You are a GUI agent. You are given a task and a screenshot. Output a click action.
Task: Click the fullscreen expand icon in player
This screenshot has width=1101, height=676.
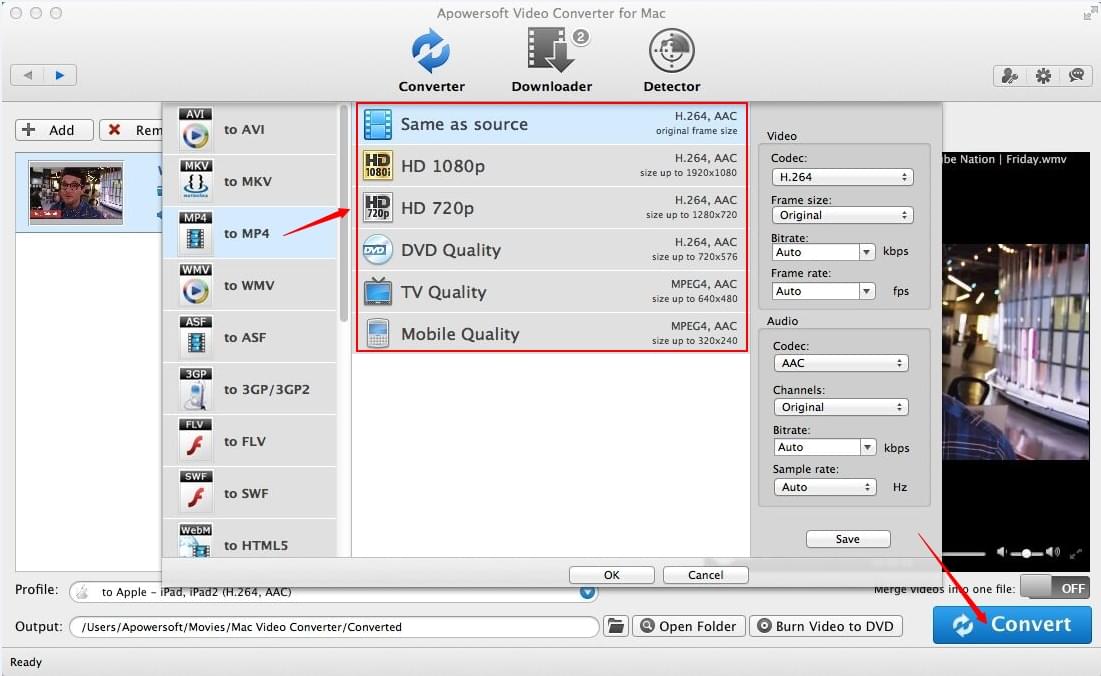1076,553
